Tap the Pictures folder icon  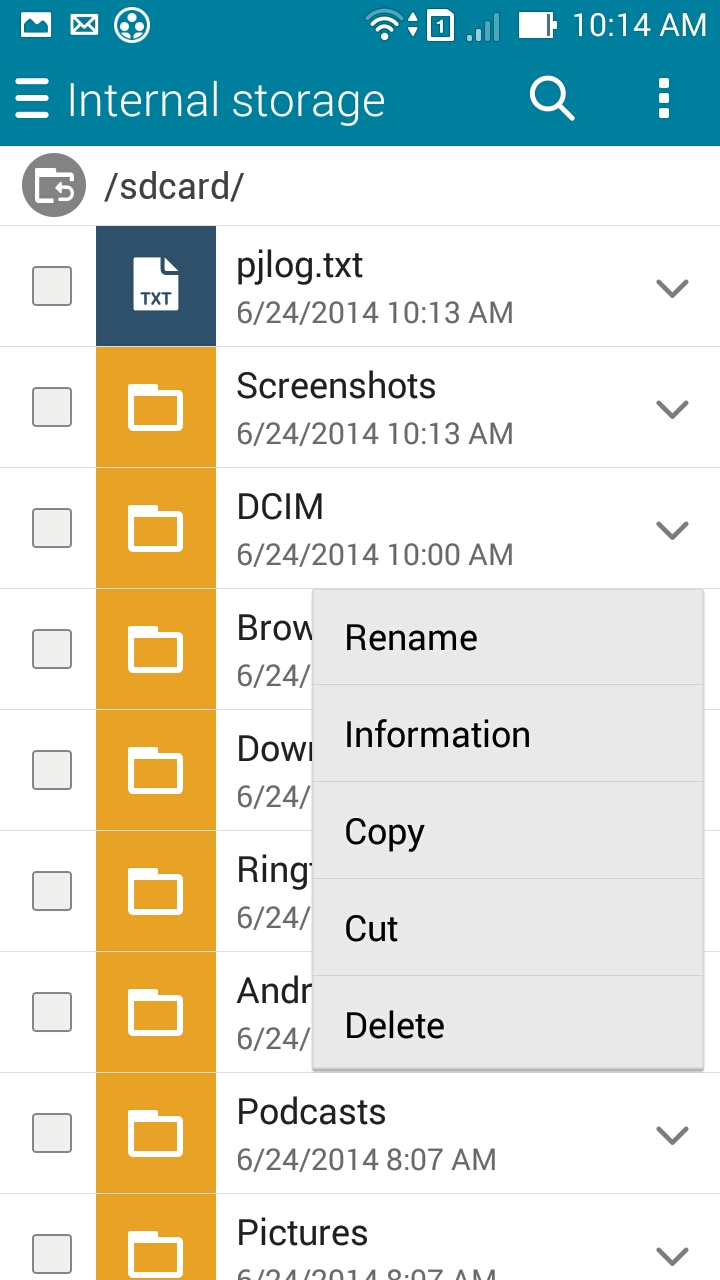tap(156, 1237)
